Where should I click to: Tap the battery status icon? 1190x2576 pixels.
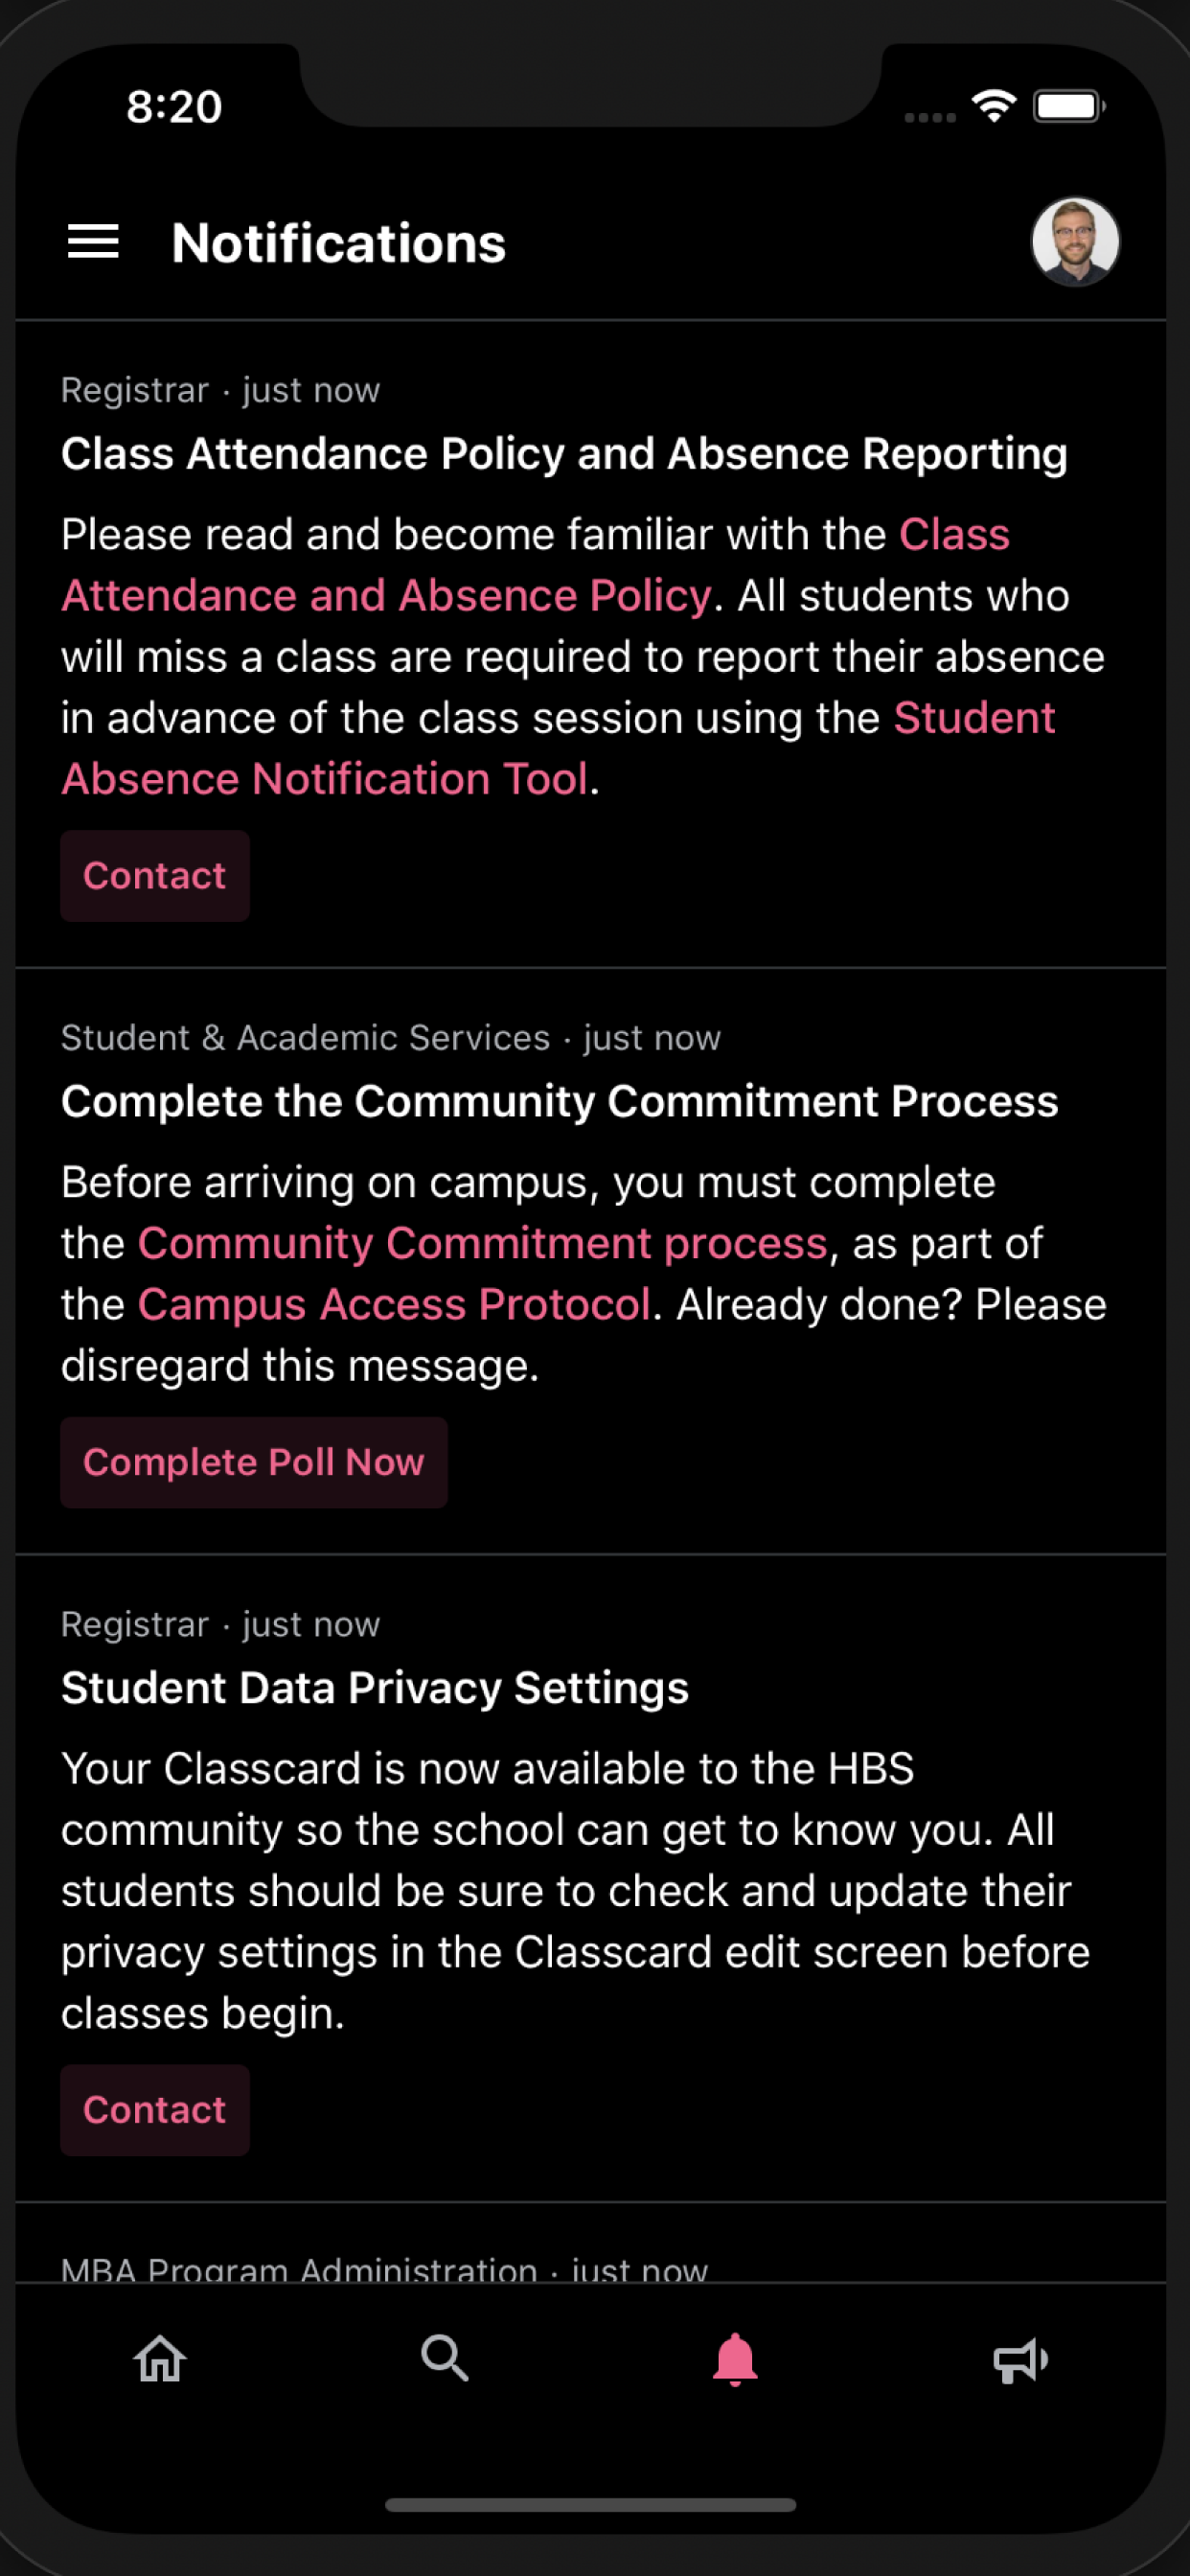coord(1069,106)
